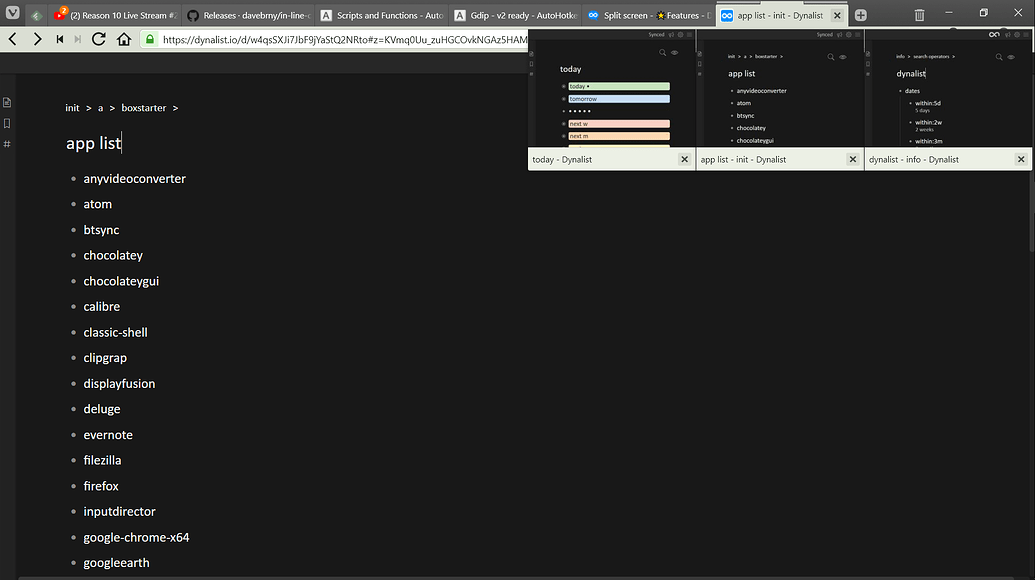
Task: Reload the current page
Action: coord(99,40)
